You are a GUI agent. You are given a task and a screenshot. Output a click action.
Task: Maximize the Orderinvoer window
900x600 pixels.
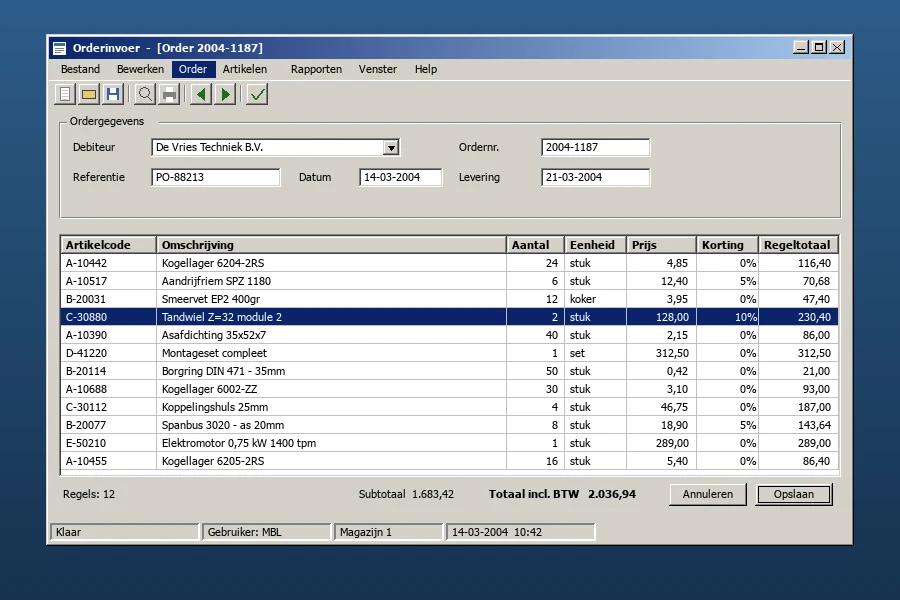point(819,47)
